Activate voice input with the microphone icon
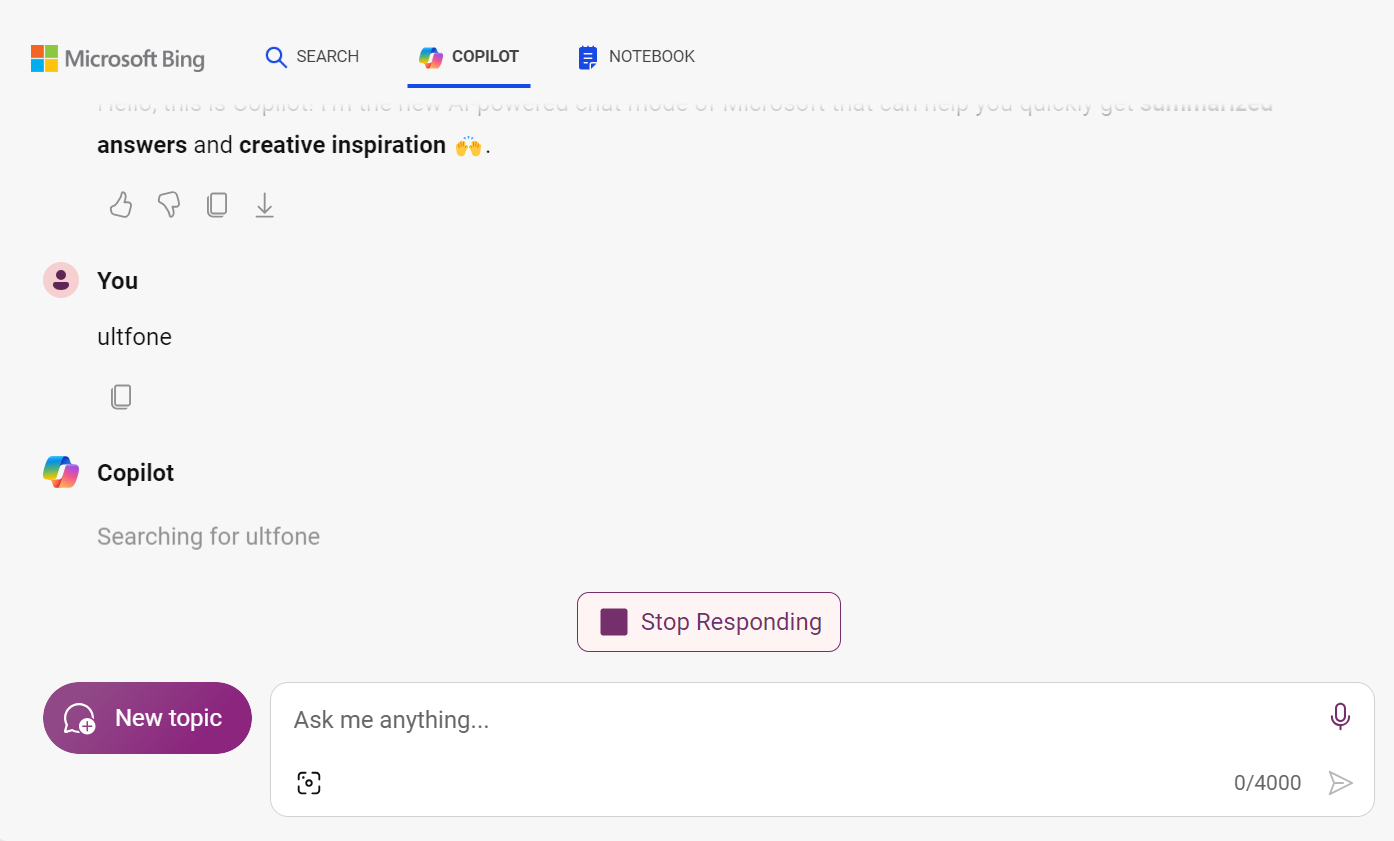Image resolution: width=1394 pixels, height=841 pixels. 1340,716
